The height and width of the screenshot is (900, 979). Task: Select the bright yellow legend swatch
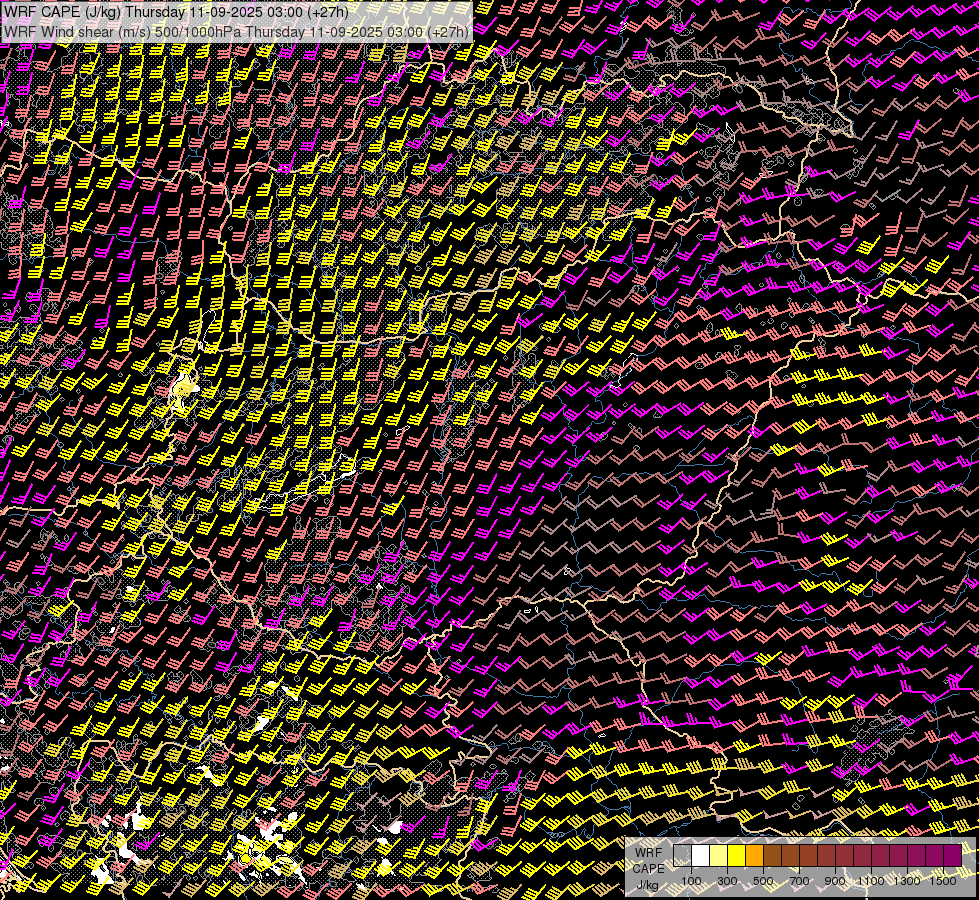click(x=736, y=855)
